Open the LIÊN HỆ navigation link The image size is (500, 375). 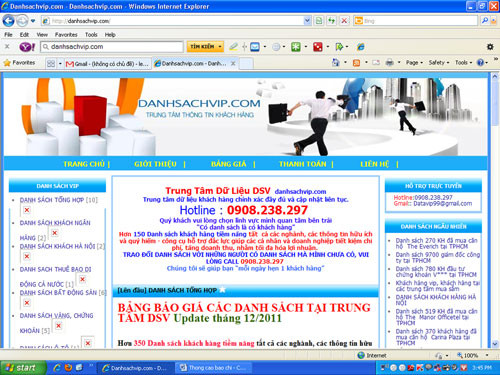click(x=375, y=164)
